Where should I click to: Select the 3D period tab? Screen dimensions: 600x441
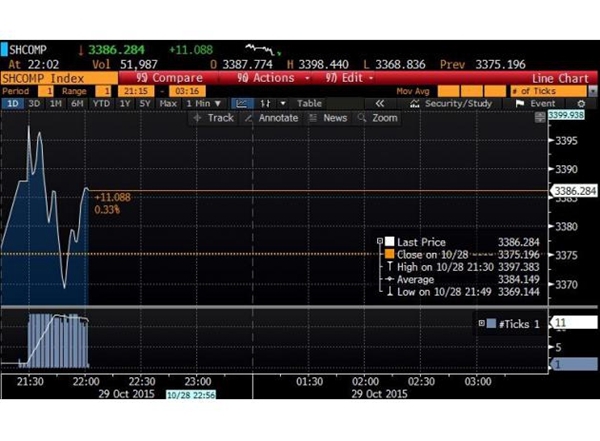pyautogui.click(x=34, y=103)
